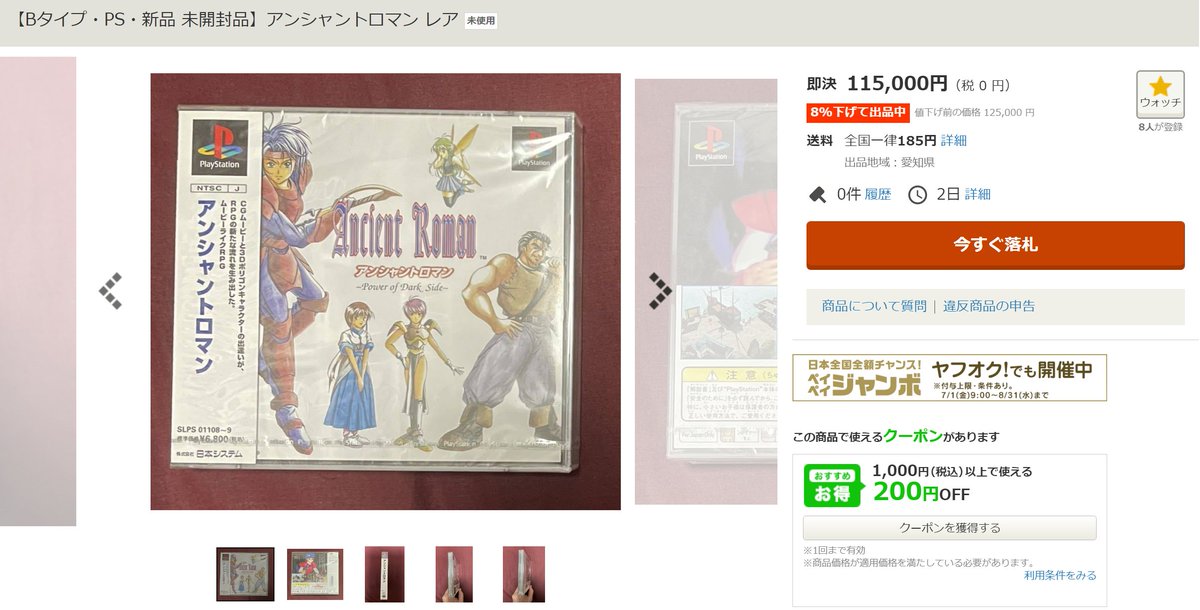The image size is (1200, 610).
Task: Select the fifth thumbnail image
Action: [x=524, y=574]
